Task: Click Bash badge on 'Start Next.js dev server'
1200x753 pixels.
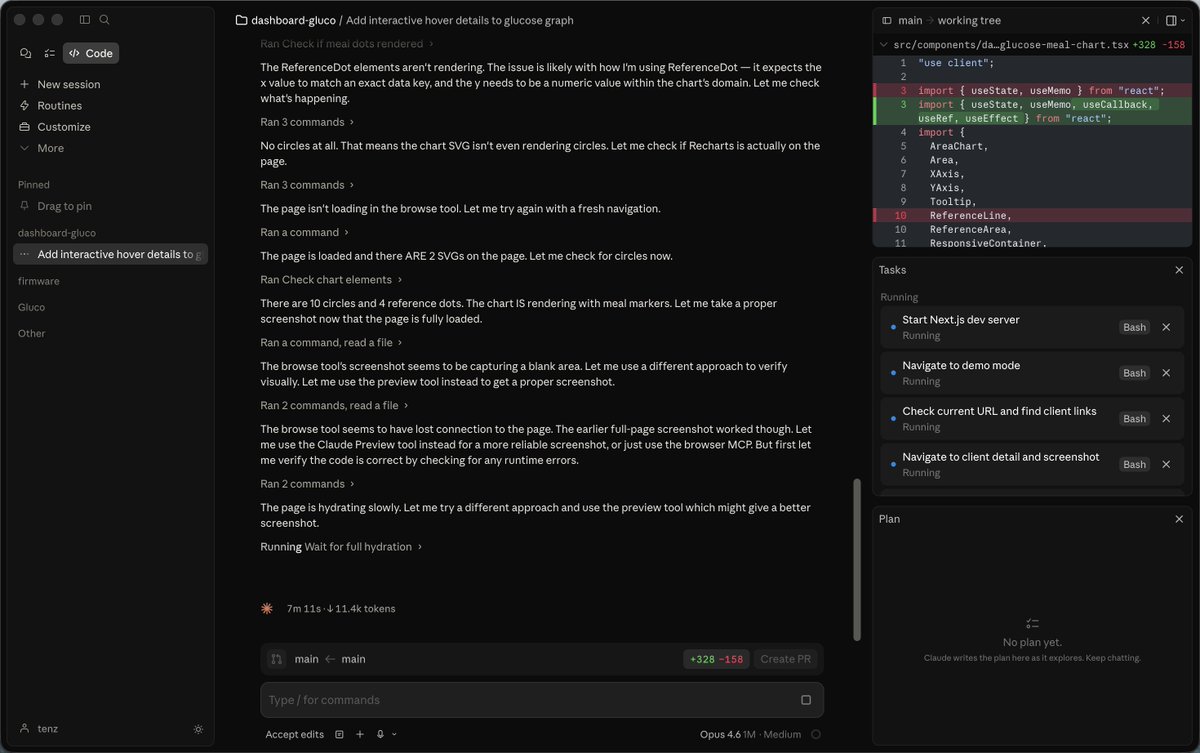Action: (1134, 327)
